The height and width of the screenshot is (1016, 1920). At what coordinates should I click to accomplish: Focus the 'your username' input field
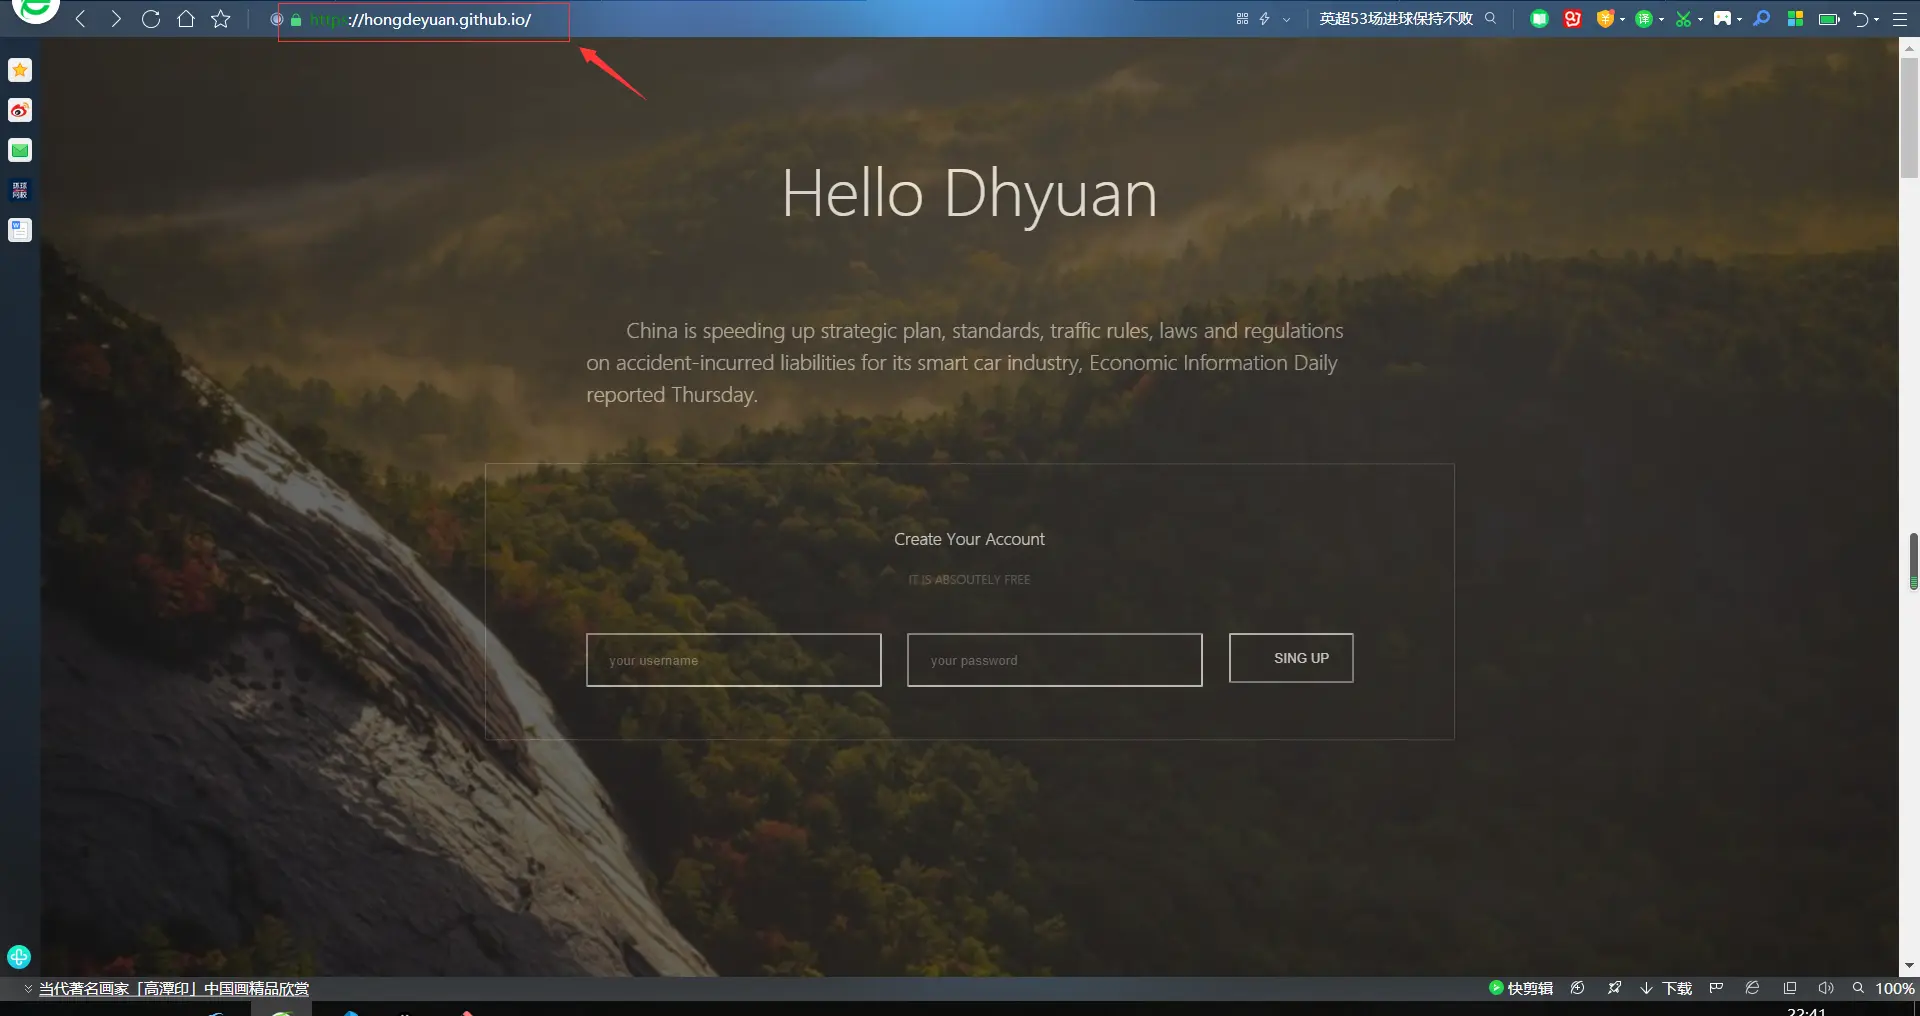733,660
